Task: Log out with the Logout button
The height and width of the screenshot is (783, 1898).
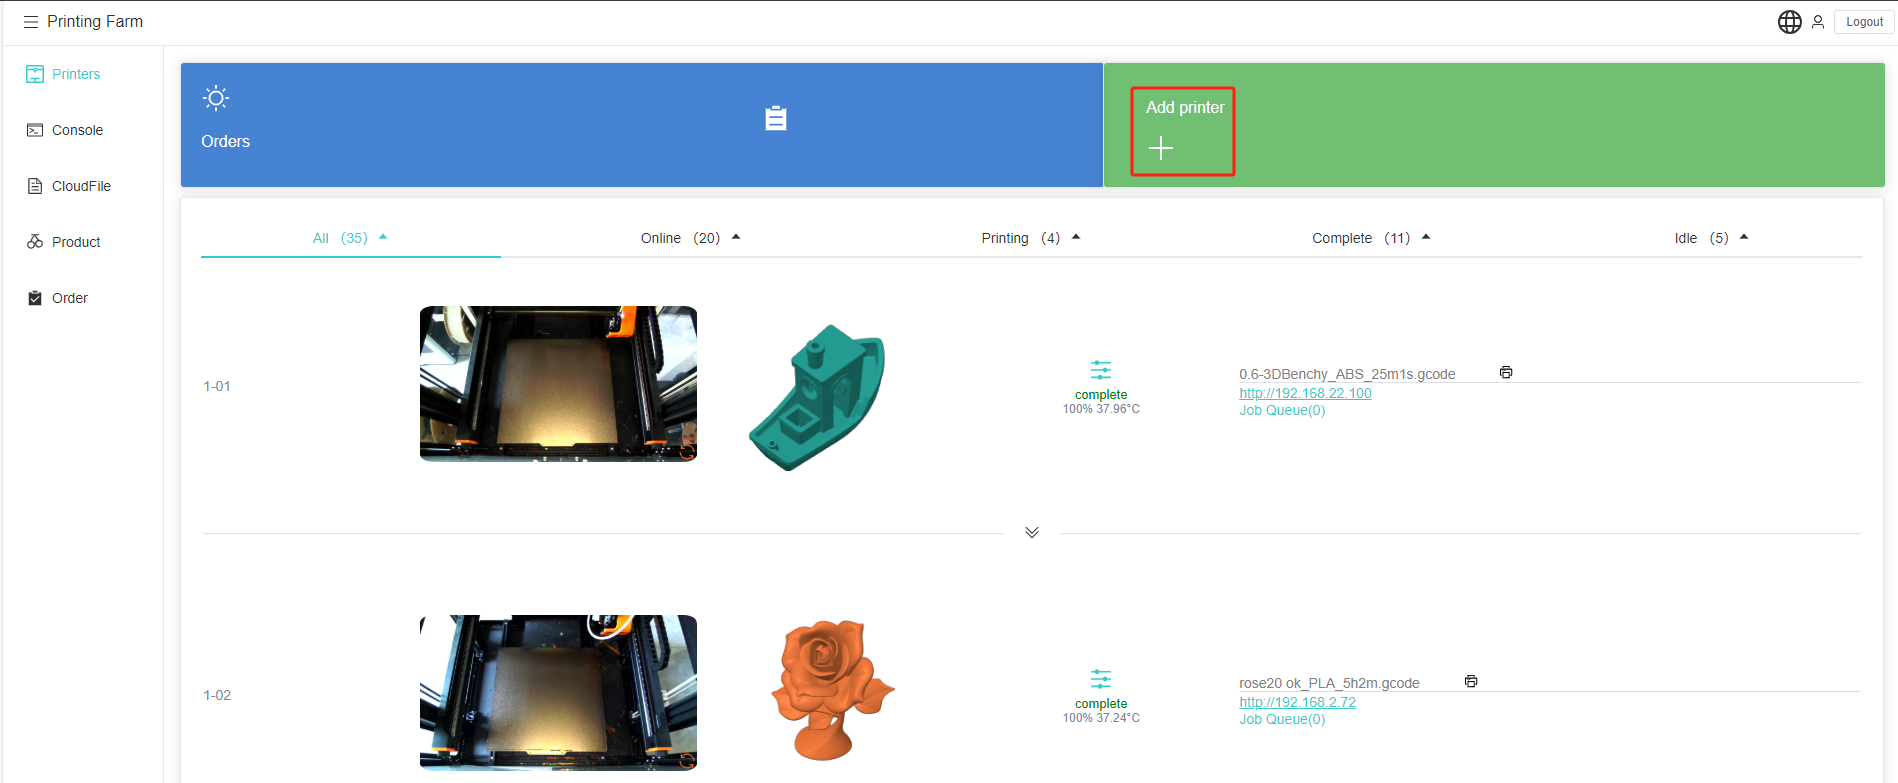Action: pyautogui.click(x=1864, y=22)
